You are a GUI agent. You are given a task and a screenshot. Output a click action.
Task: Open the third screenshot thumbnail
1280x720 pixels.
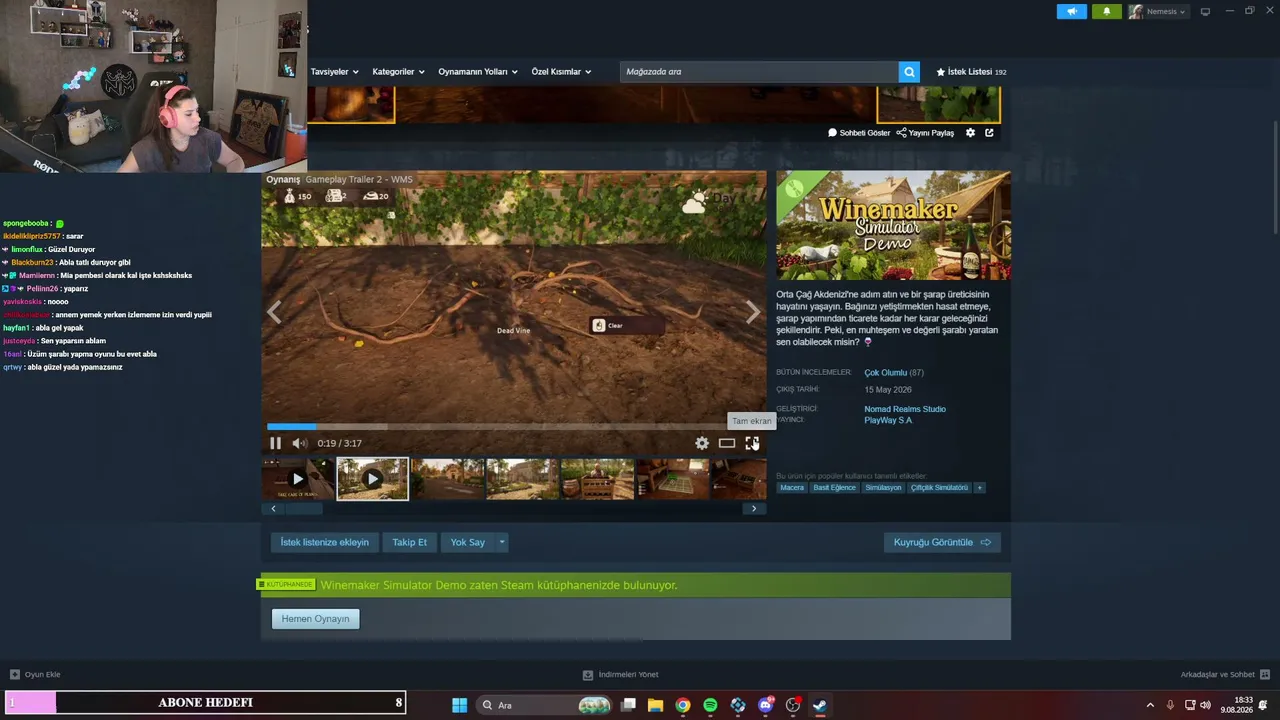point(447,479)
